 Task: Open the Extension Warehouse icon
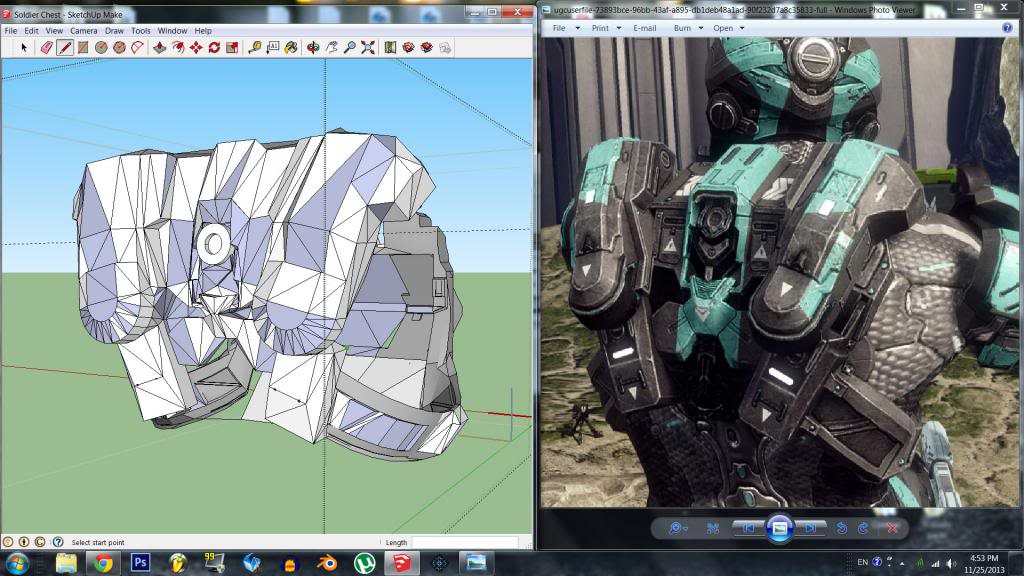[427, 48]
